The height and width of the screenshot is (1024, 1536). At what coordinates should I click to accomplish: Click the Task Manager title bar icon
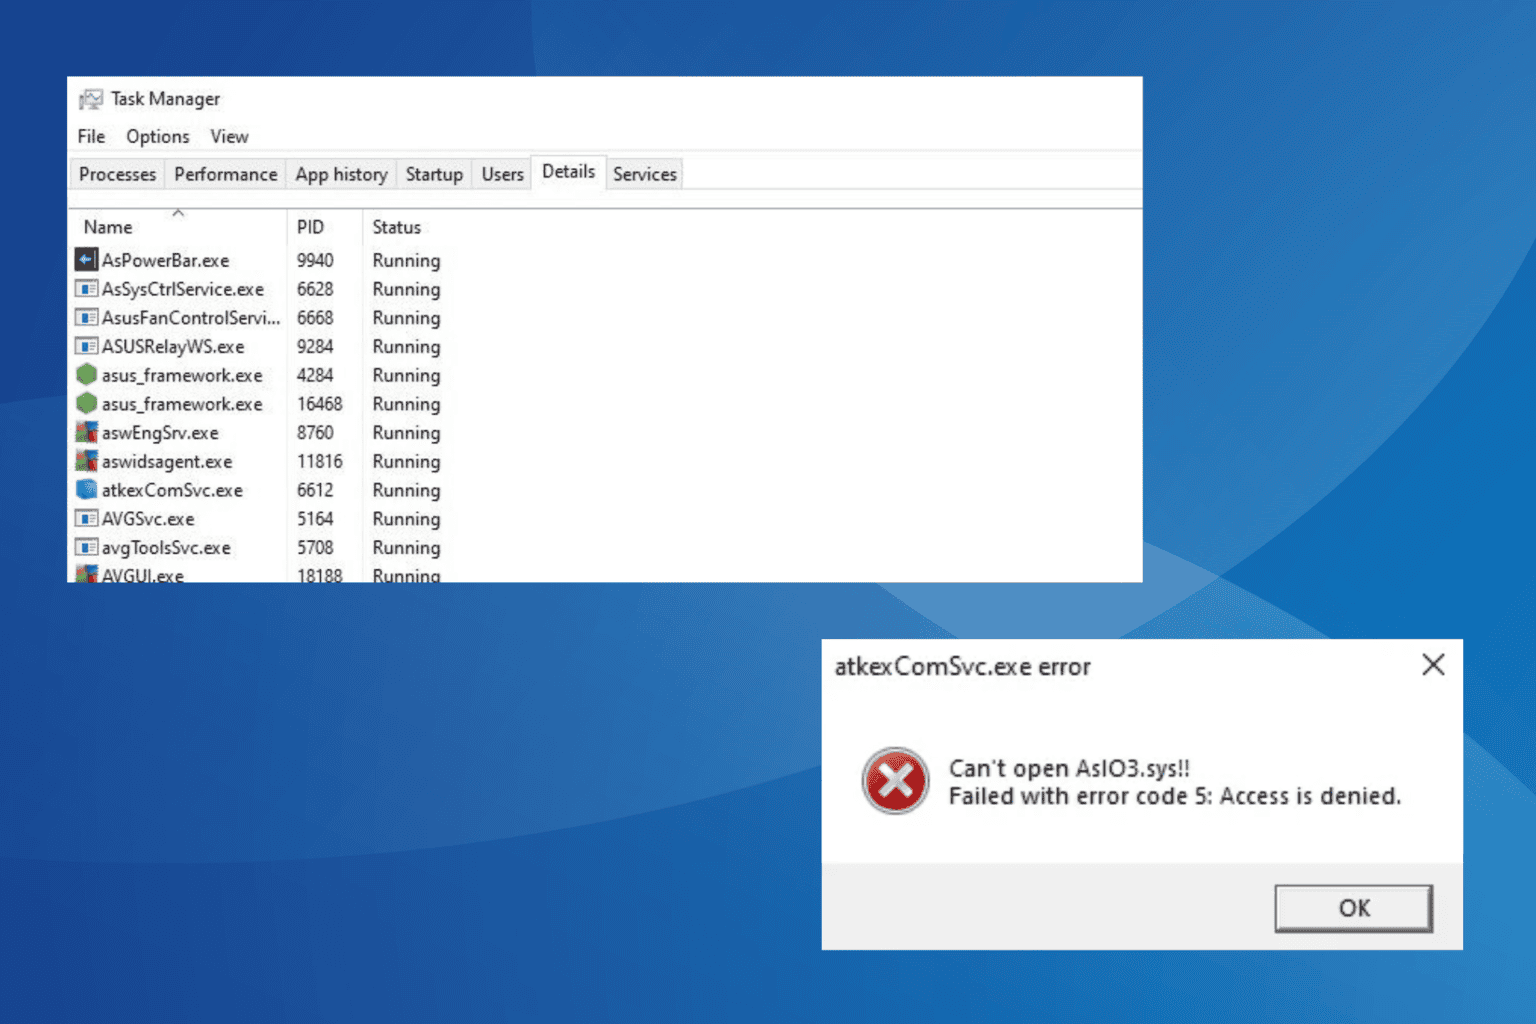tap(91, 99)
